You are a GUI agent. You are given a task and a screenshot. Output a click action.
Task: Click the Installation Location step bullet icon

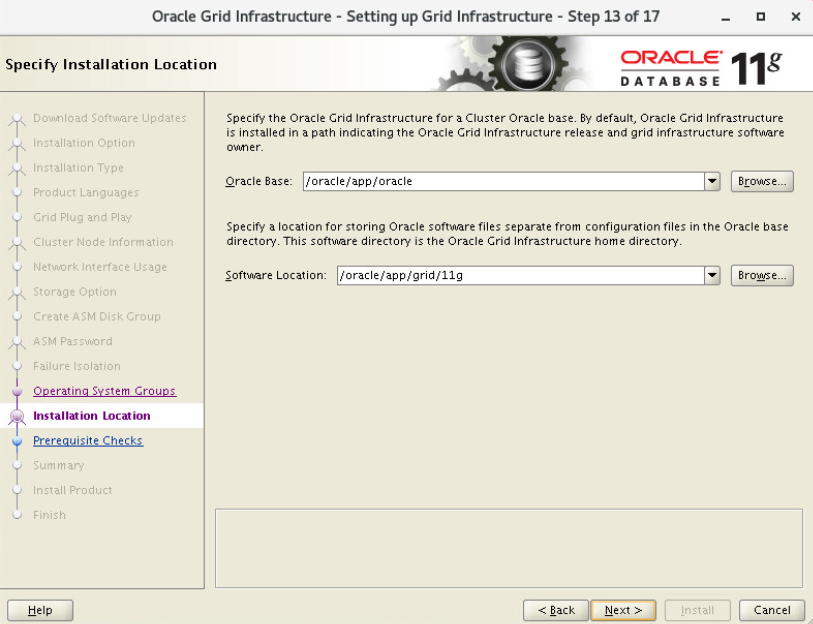[x=17, y=416]
